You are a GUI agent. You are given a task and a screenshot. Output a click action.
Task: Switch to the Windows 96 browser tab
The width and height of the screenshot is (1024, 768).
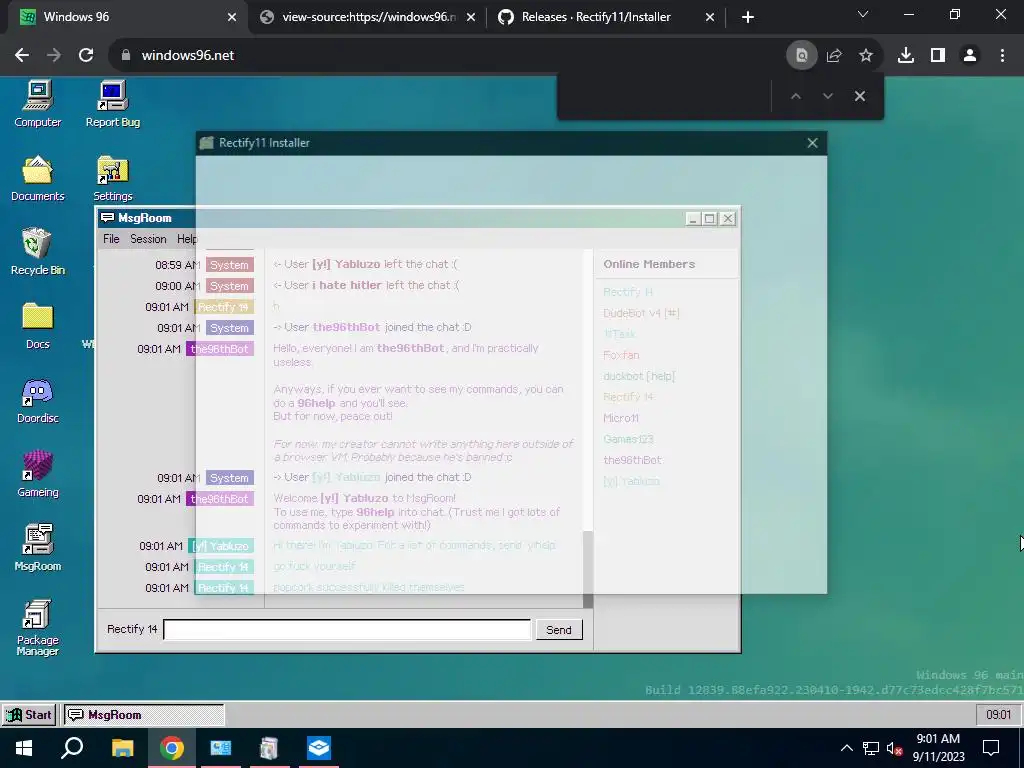click(x=124, y=17)
